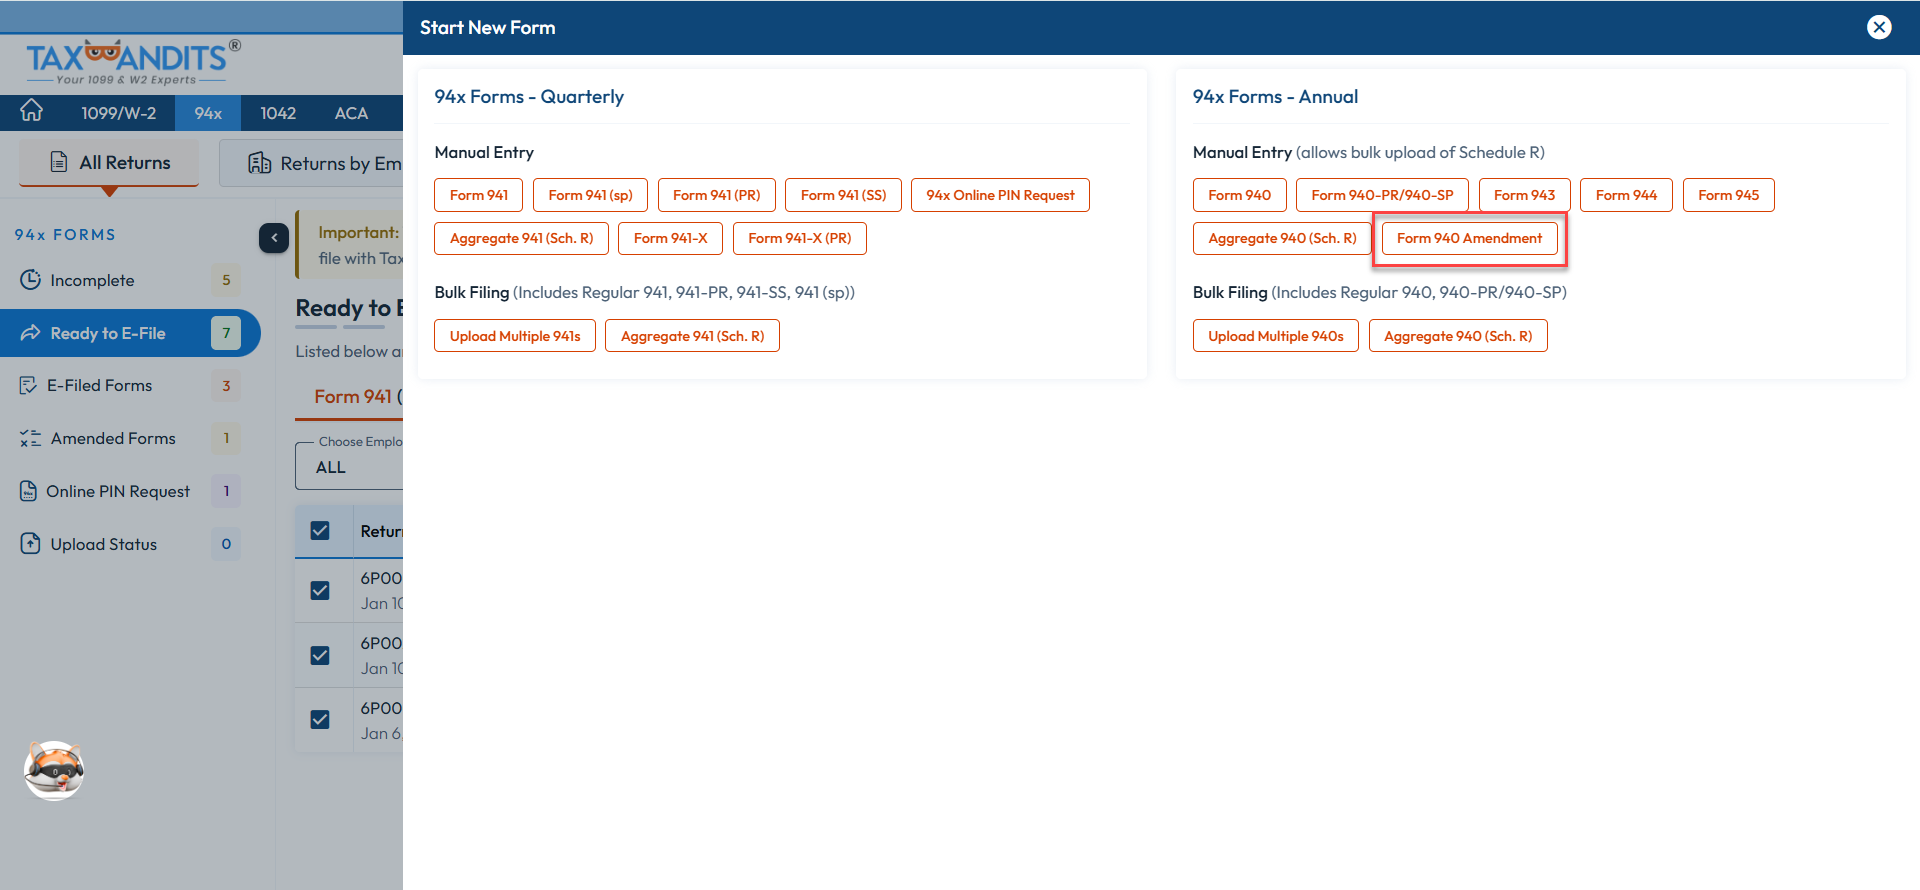The height and width of the screenshot is (890, 1920).
Task: Switch to the 94x tab
Action: click(x=208, y=113)
